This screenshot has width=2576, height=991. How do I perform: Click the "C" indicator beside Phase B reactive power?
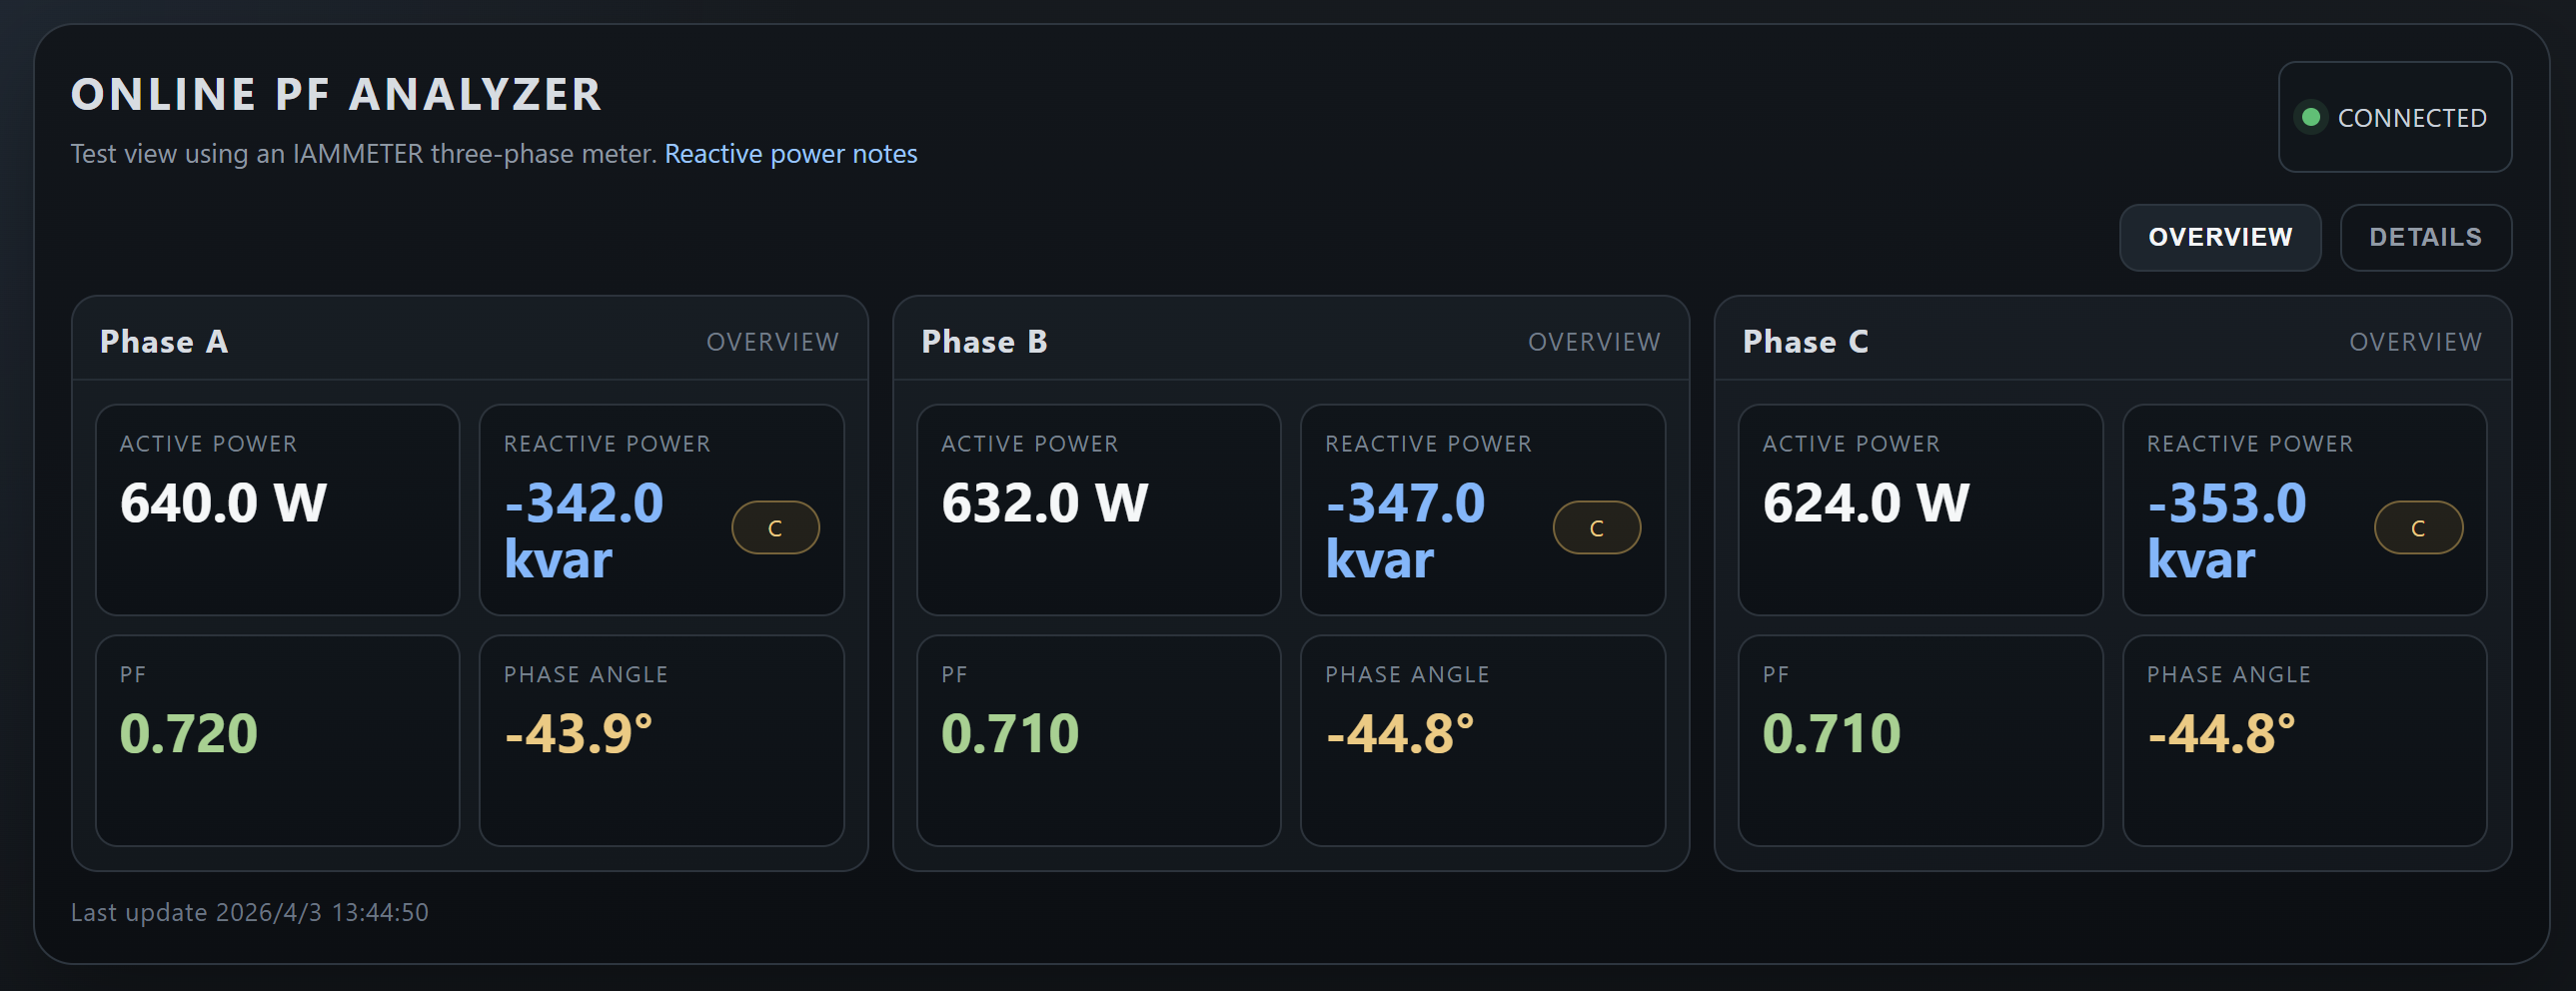pos(1596,527)
